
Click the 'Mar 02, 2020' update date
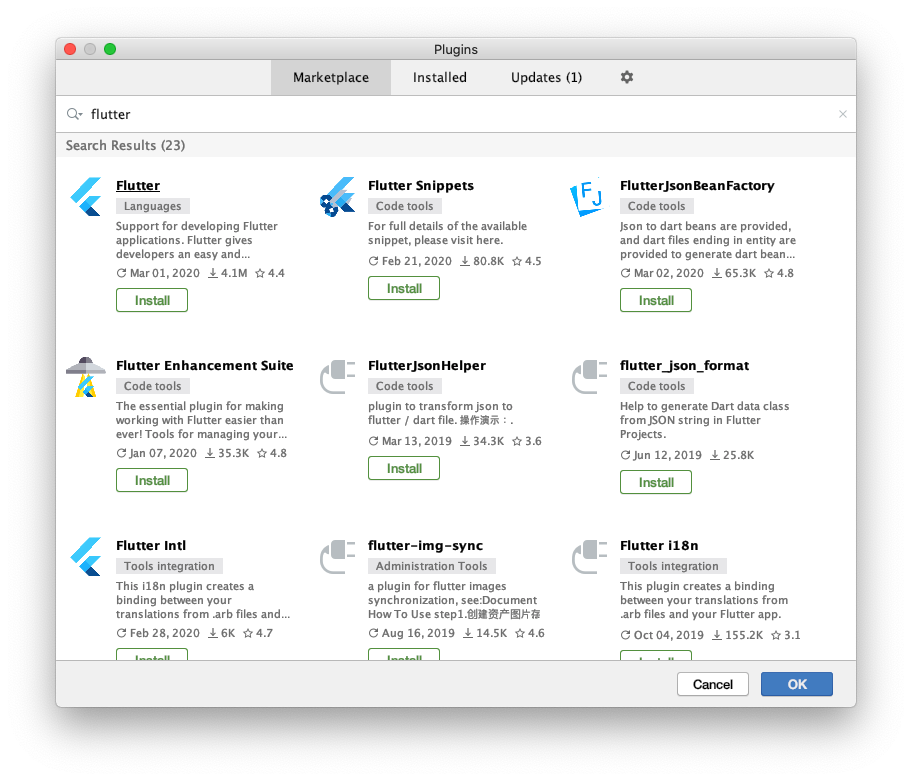point(662,273)
